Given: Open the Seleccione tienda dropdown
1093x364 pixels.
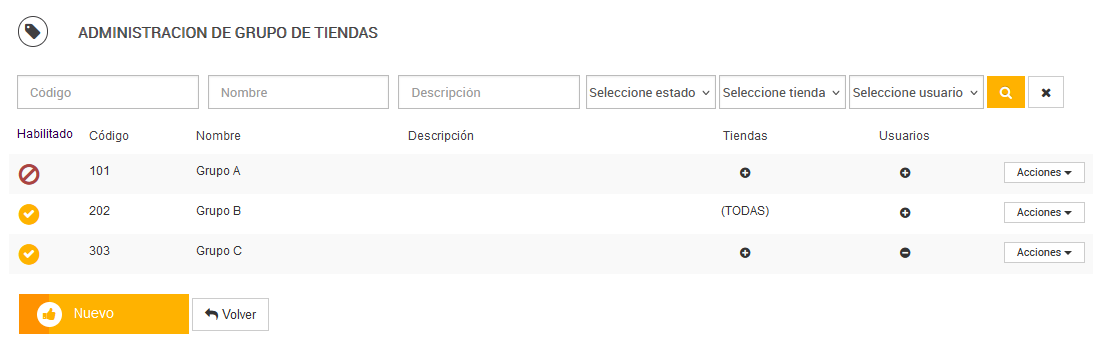Looking at the screenshot, I should tap(782, 92).
